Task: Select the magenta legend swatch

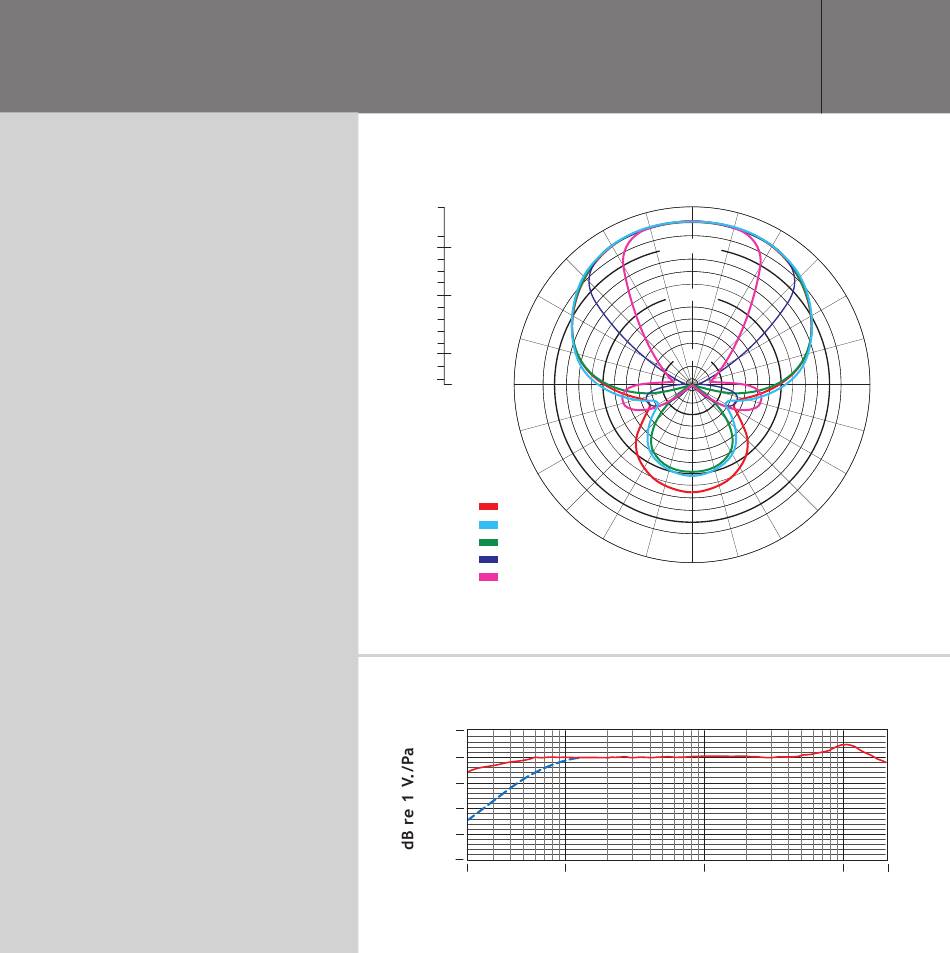Action: (488, 577)
